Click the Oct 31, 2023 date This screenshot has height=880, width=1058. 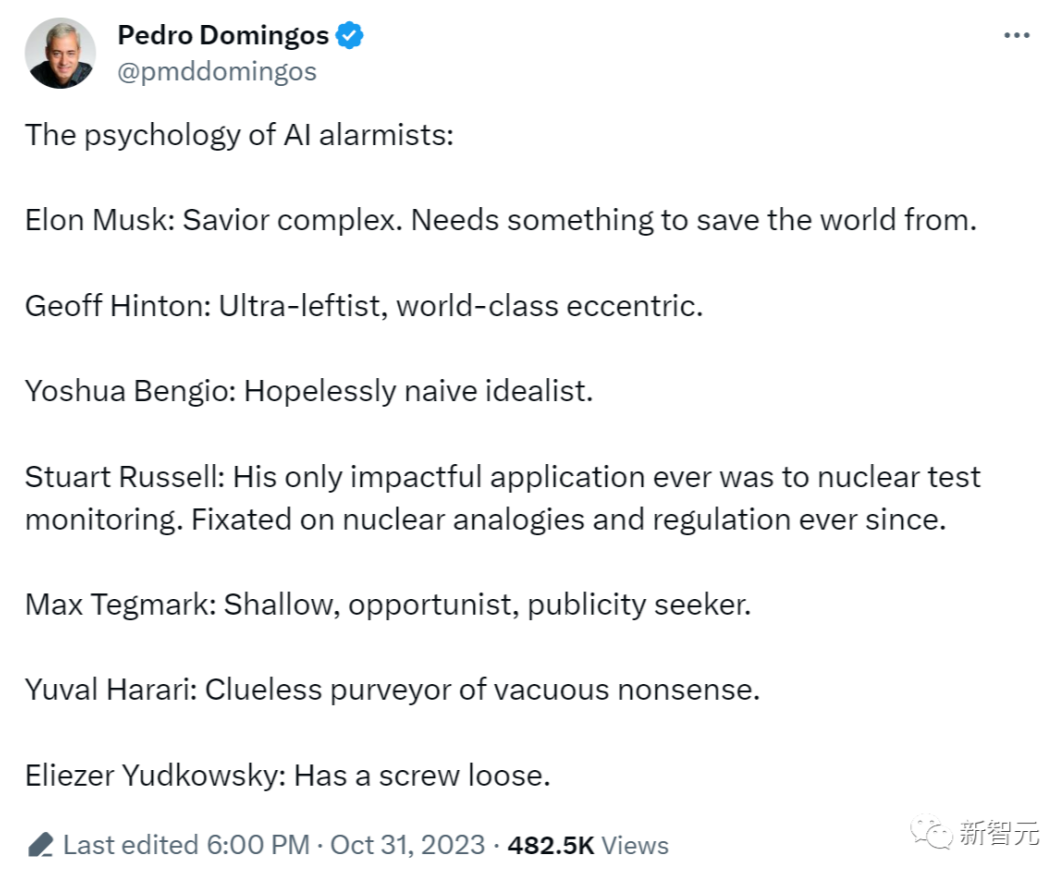click(x=407, y=845)
